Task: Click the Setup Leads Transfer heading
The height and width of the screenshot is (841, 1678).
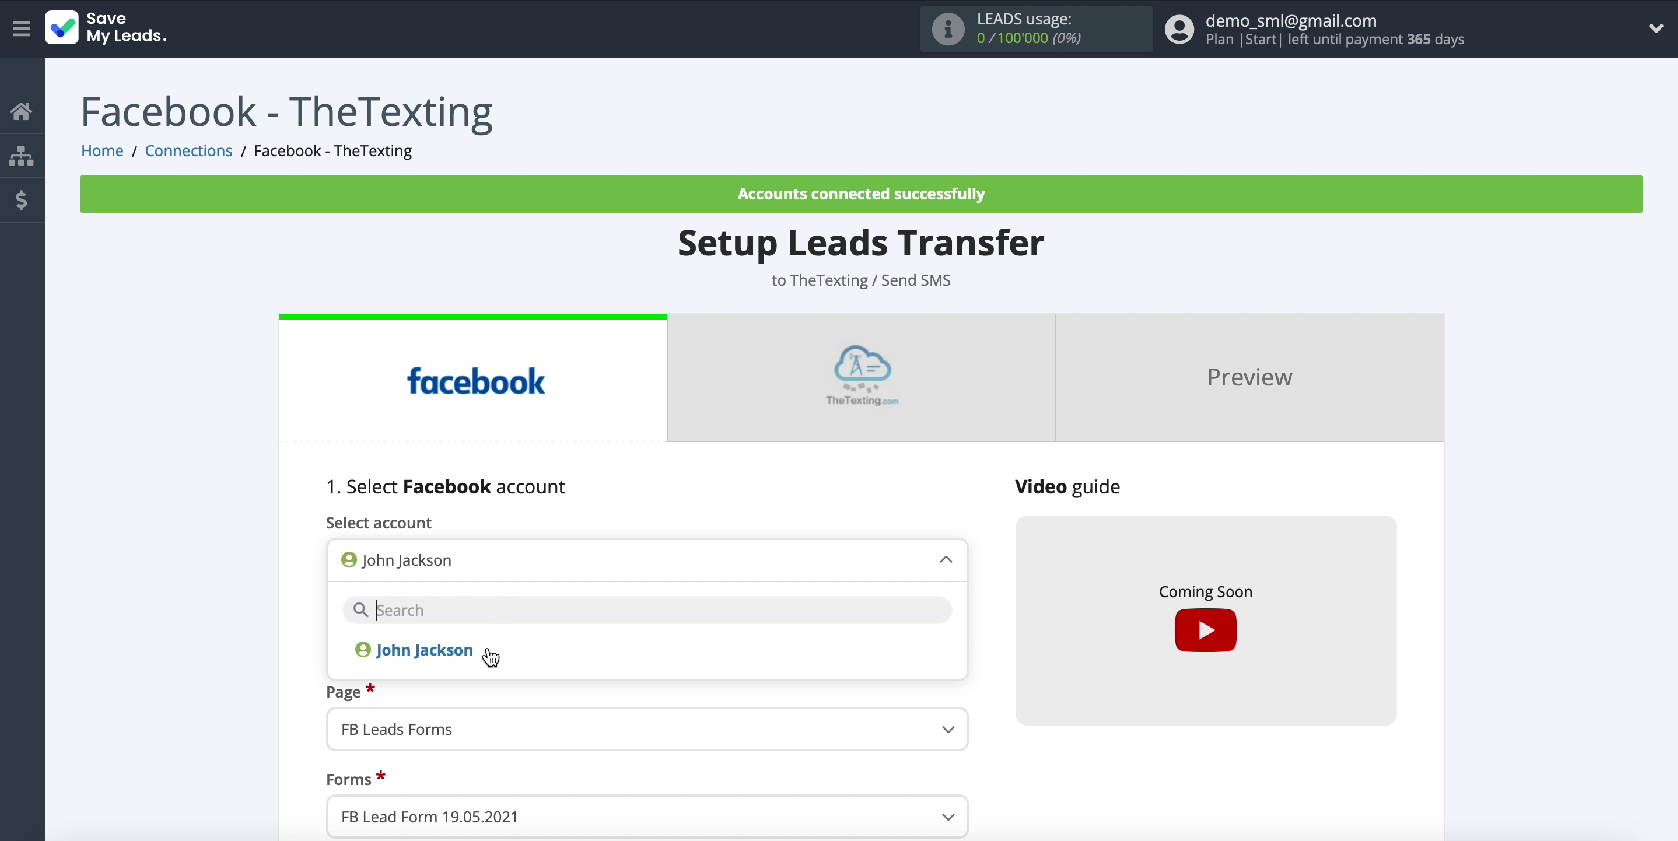Action: click(861, 243)
